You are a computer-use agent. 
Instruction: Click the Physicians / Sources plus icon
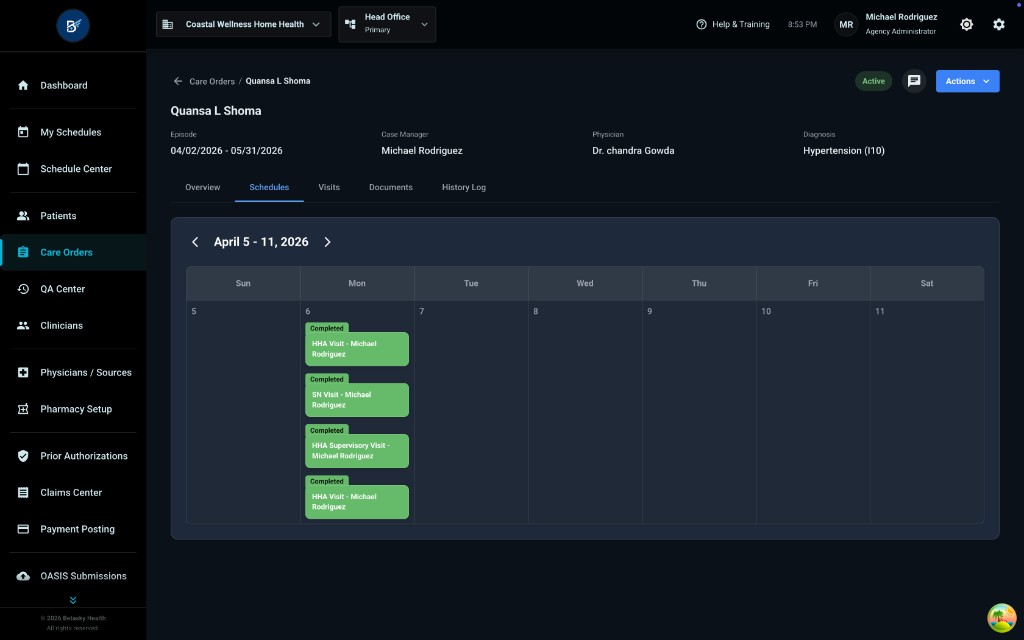(23, 373)
